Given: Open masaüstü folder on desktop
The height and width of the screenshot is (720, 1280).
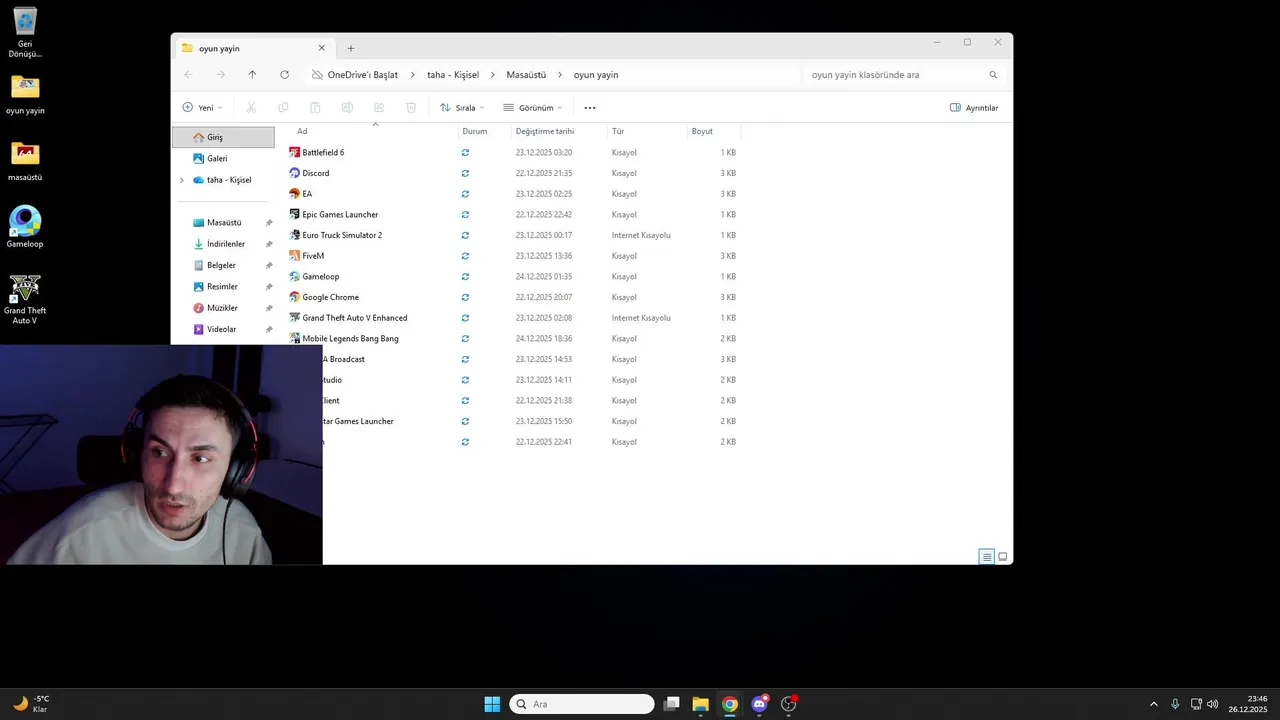Looking at the screenshot, I should (x=25, y=160).
